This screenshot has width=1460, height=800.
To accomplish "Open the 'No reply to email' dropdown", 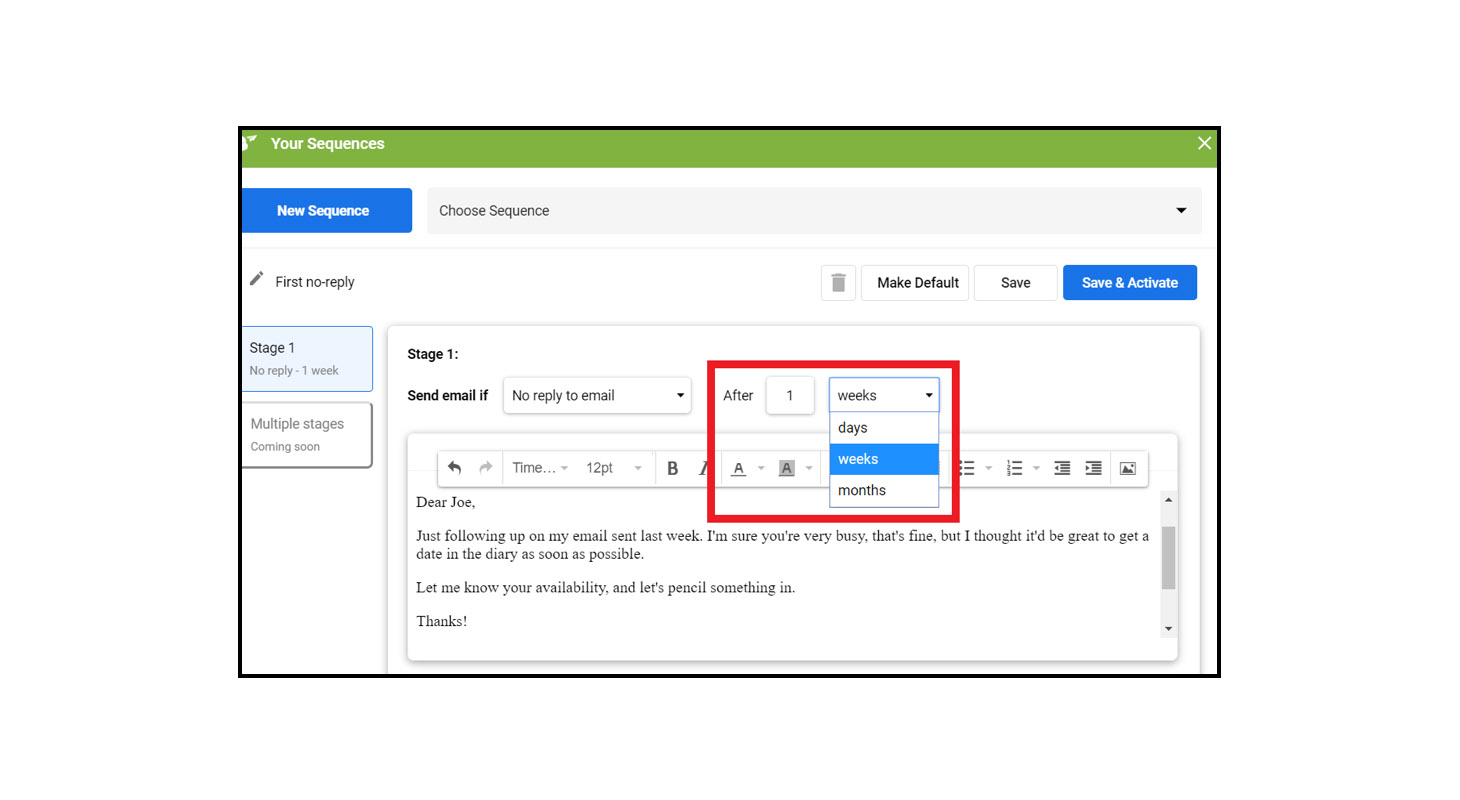I will [597, 395].
